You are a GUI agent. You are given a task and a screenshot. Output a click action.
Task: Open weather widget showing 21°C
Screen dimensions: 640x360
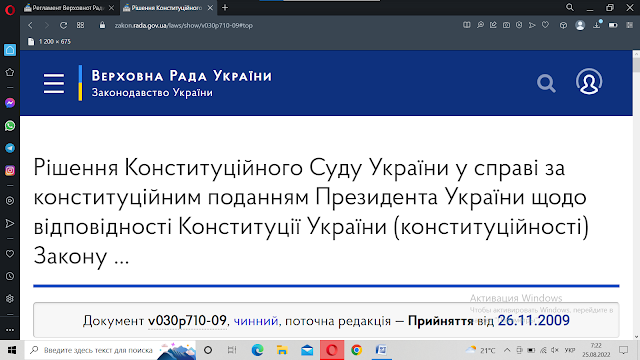point(481,350)
